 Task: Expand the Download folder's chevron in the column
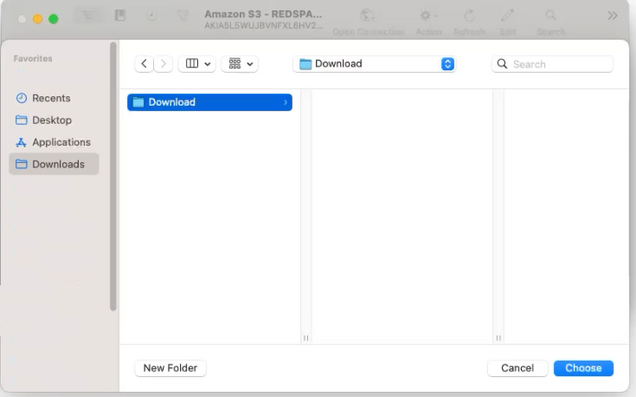(286, 102)
